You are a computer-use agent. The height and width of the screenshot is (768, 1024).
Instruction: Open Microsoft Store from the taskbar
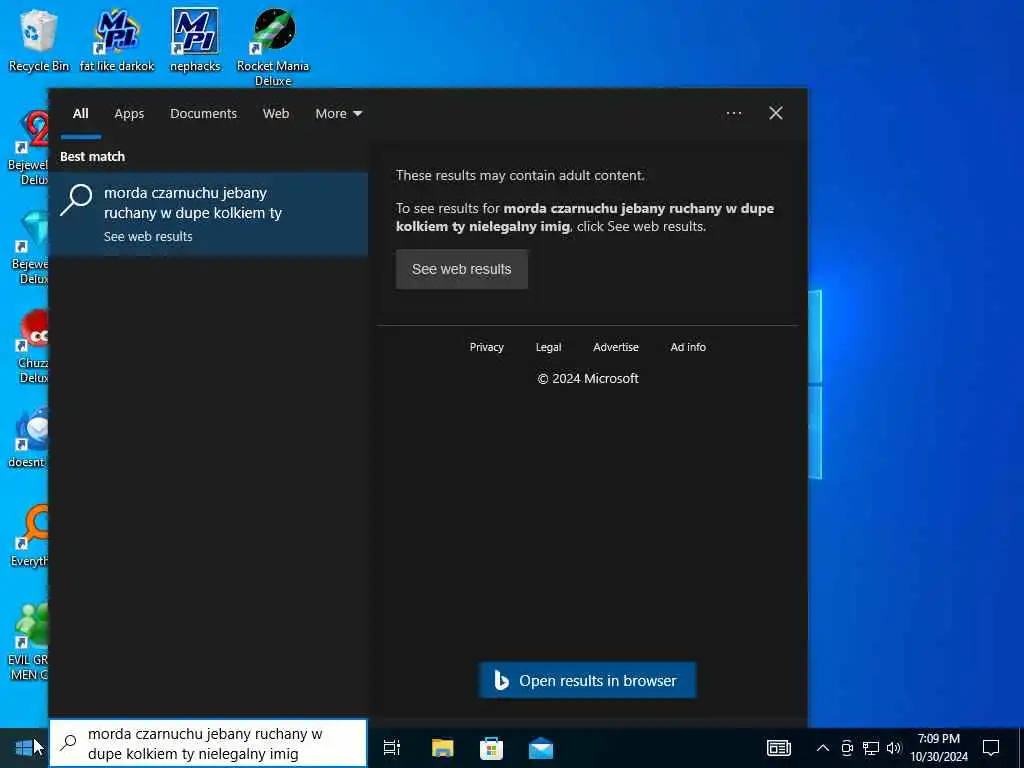(x=491, y=748)
